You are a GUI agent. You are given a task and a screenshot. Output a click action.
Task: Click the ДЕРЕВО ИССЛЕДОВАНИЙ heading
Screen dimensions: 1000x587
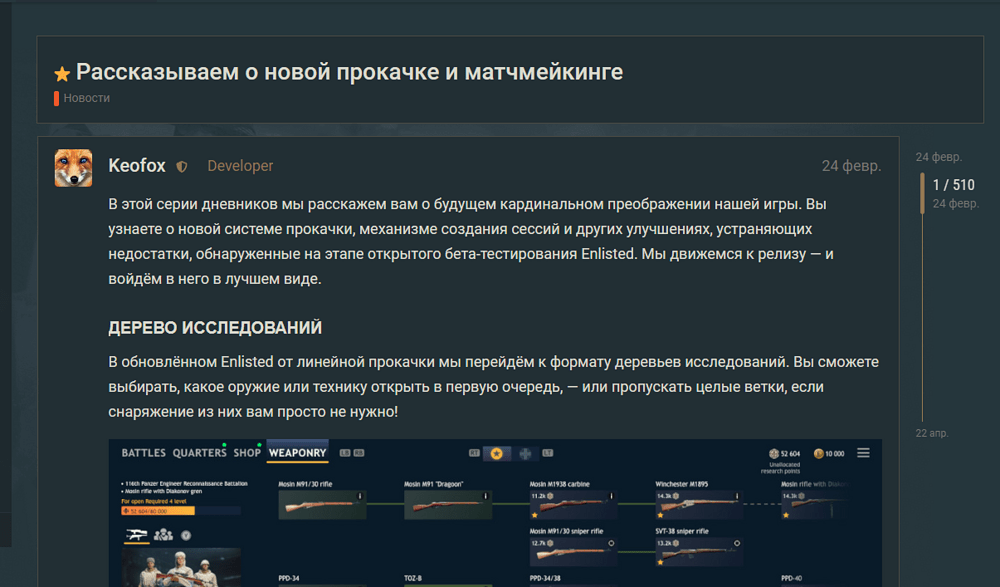[x=215, y=328]
